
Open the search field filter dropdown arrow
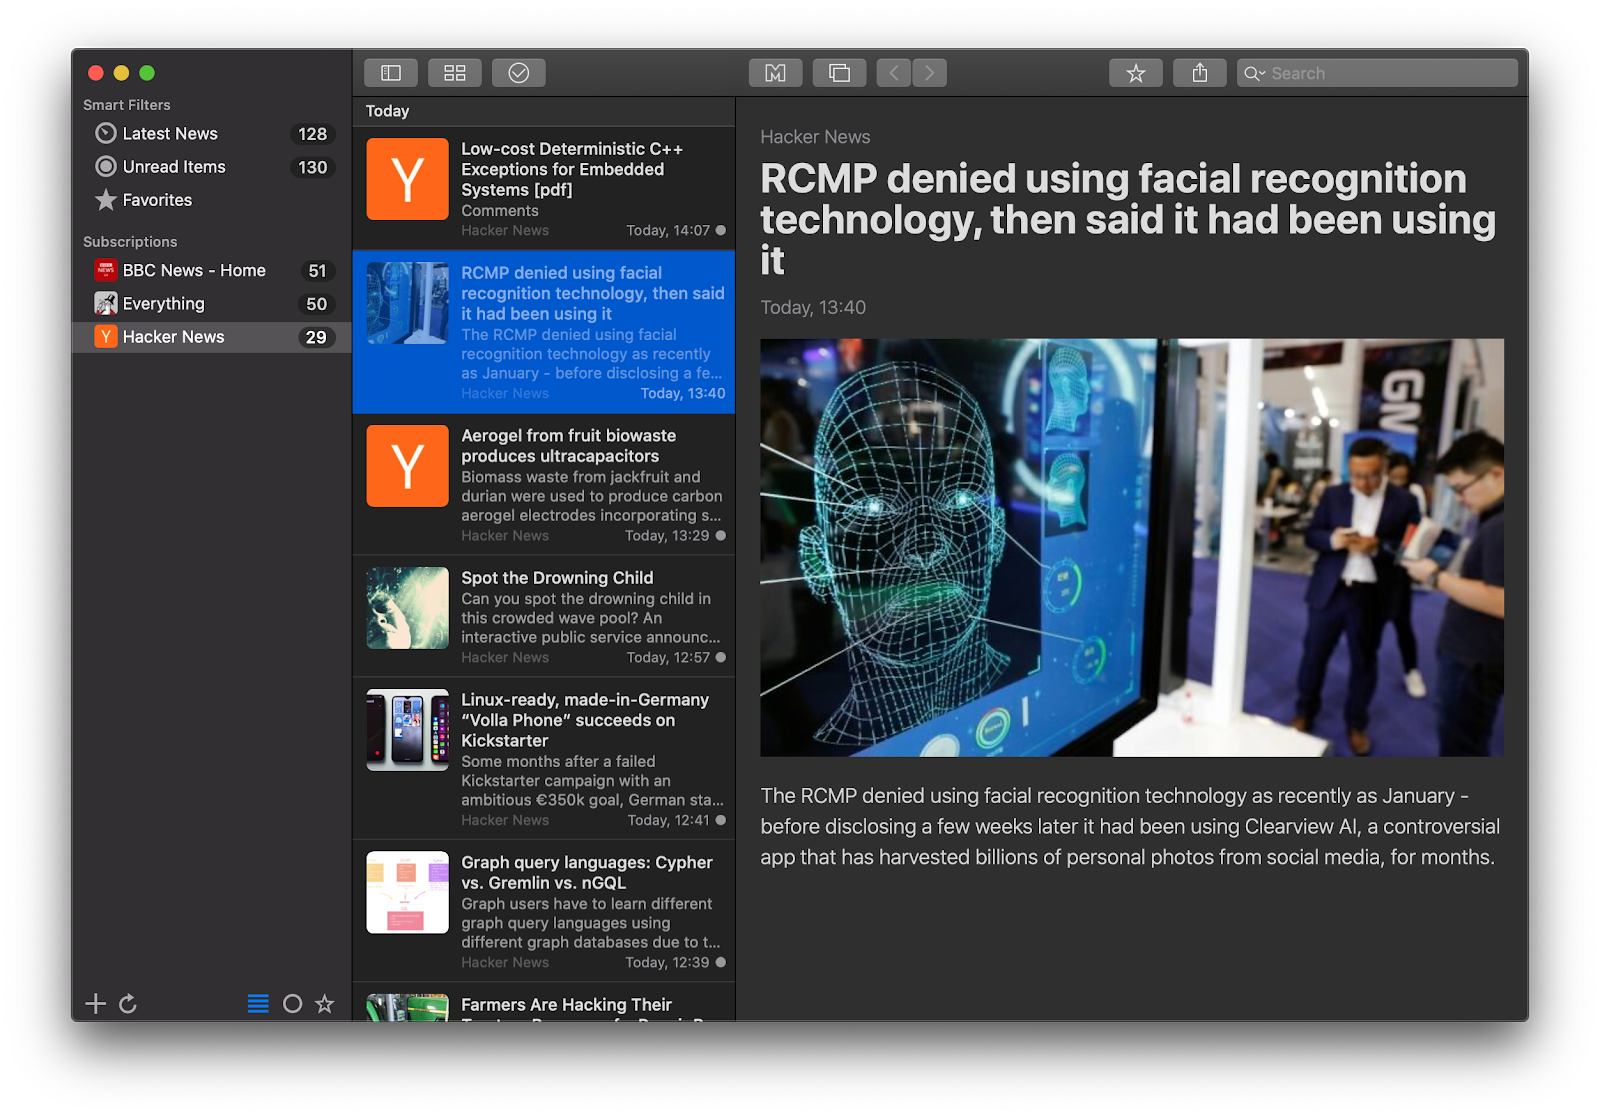(x=1262, y=72)
